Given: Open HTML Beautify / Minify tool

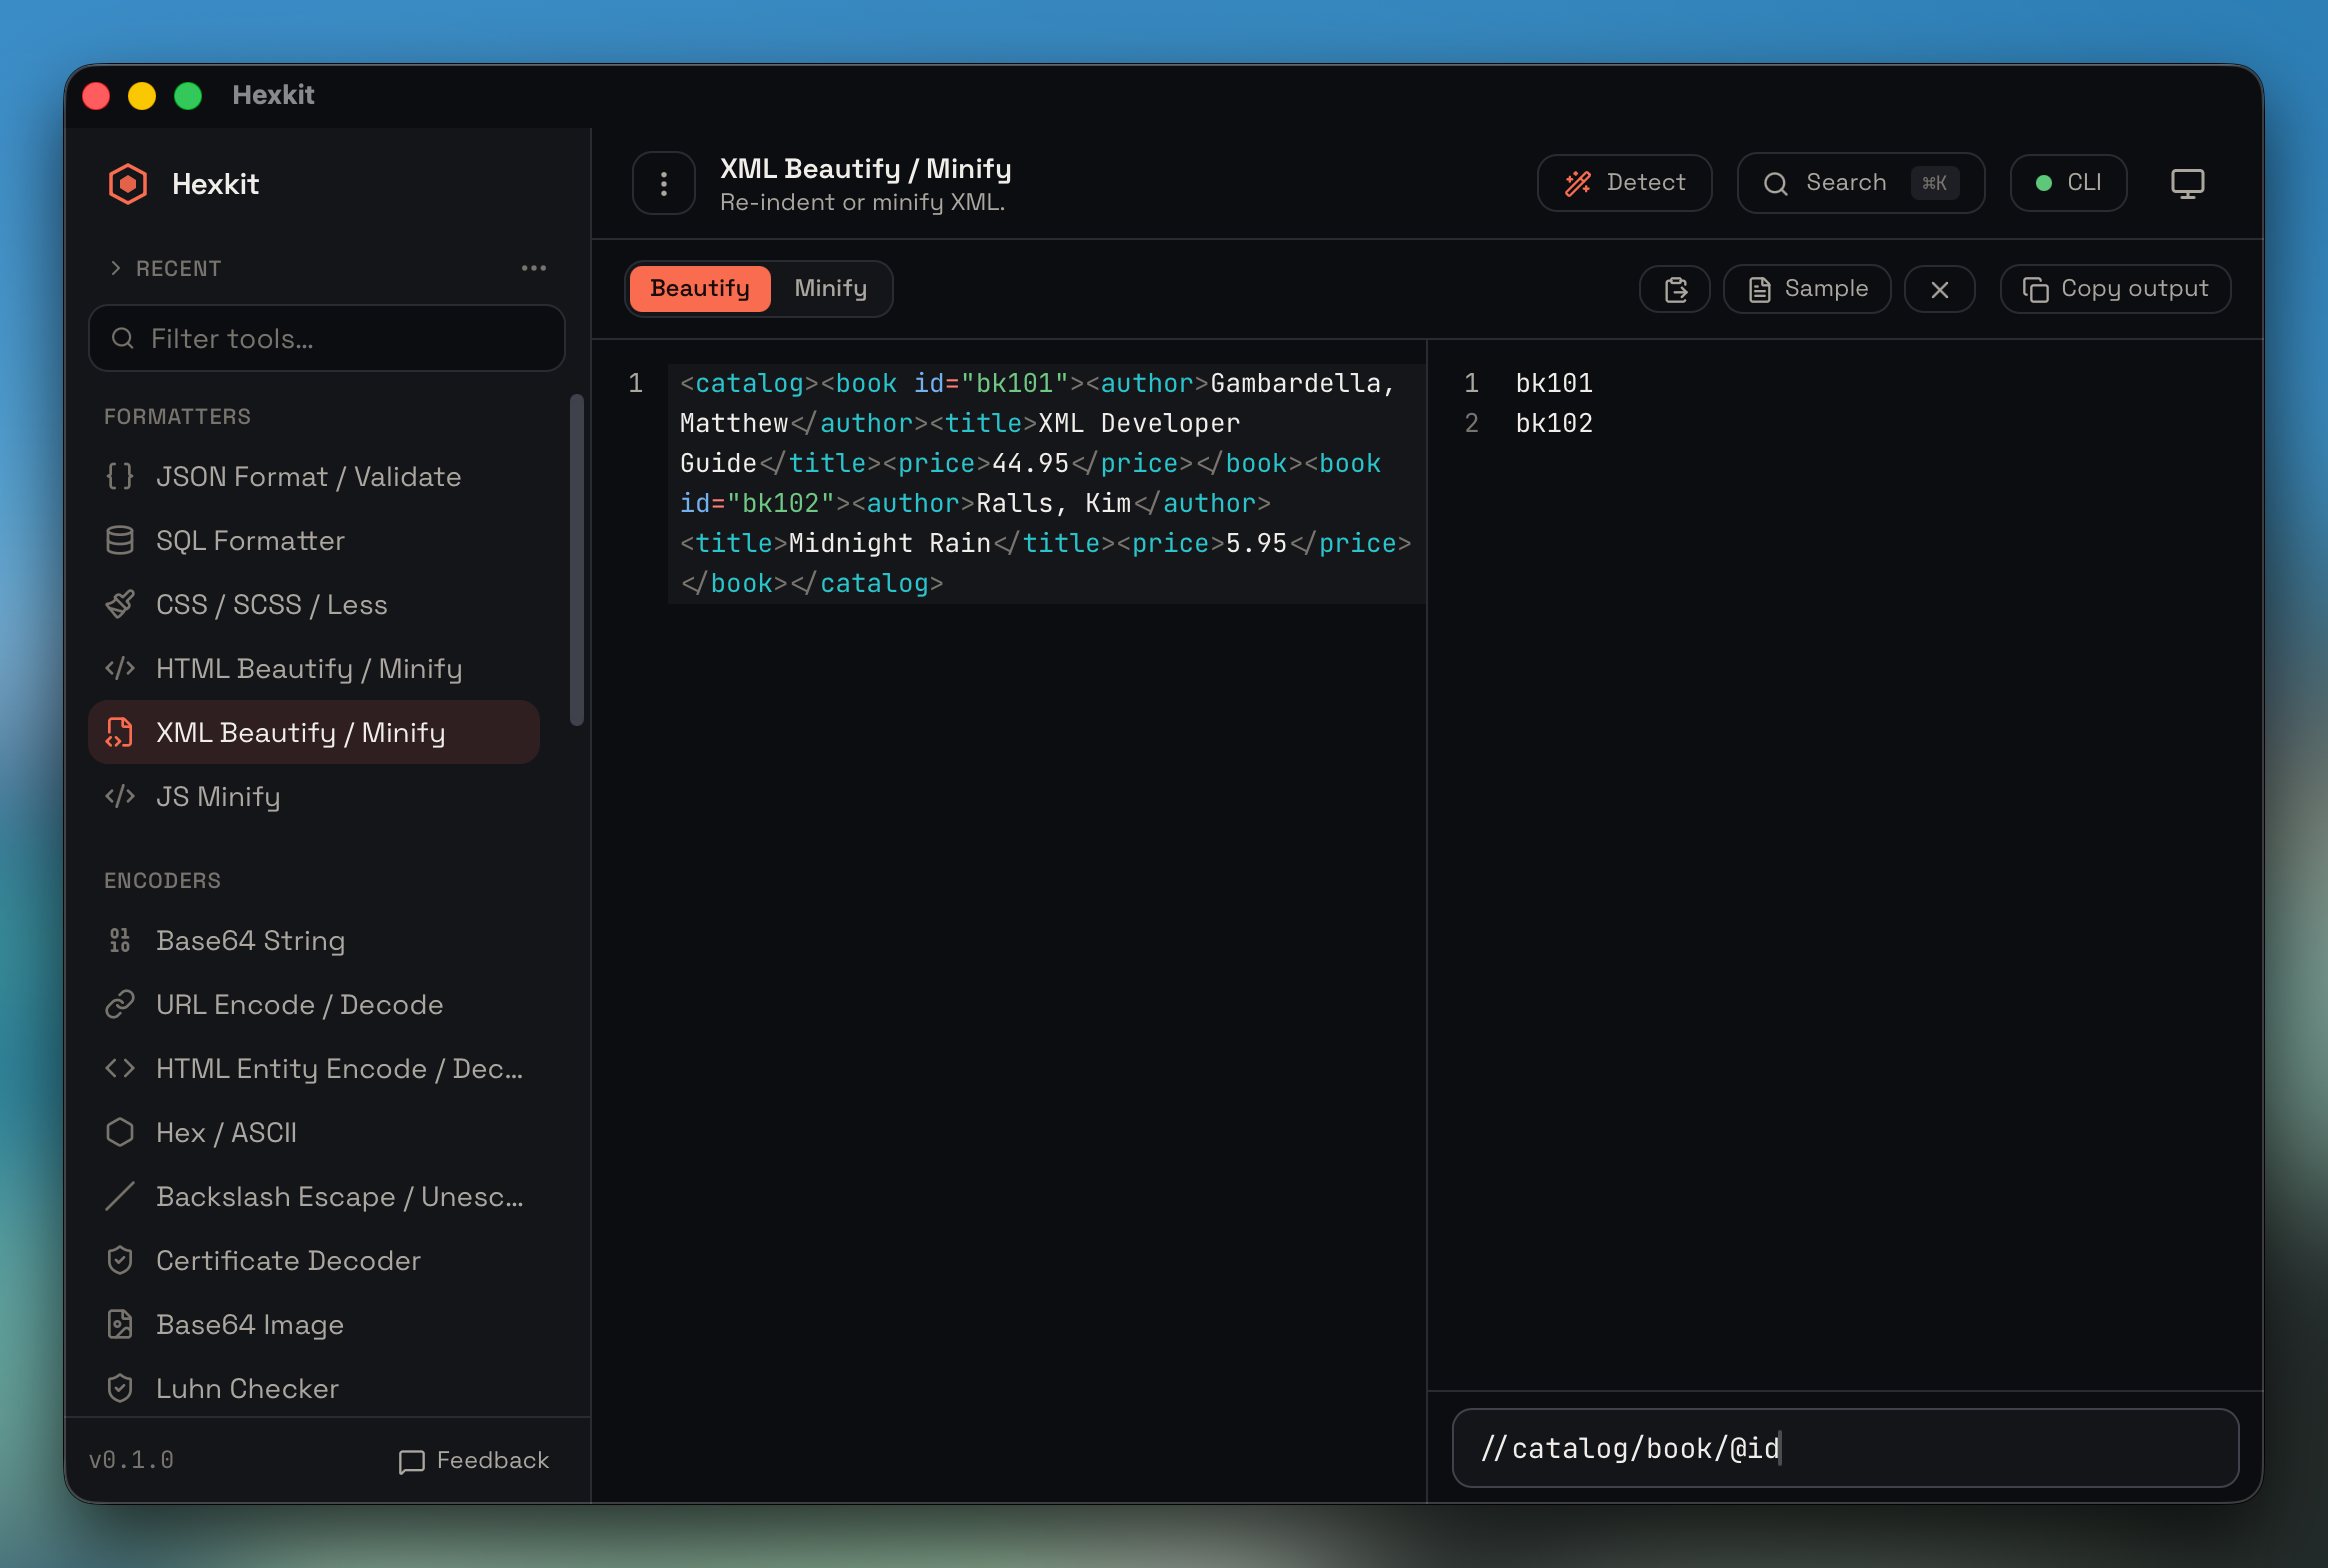Looking at the screenshot, I should click(314, 669).
